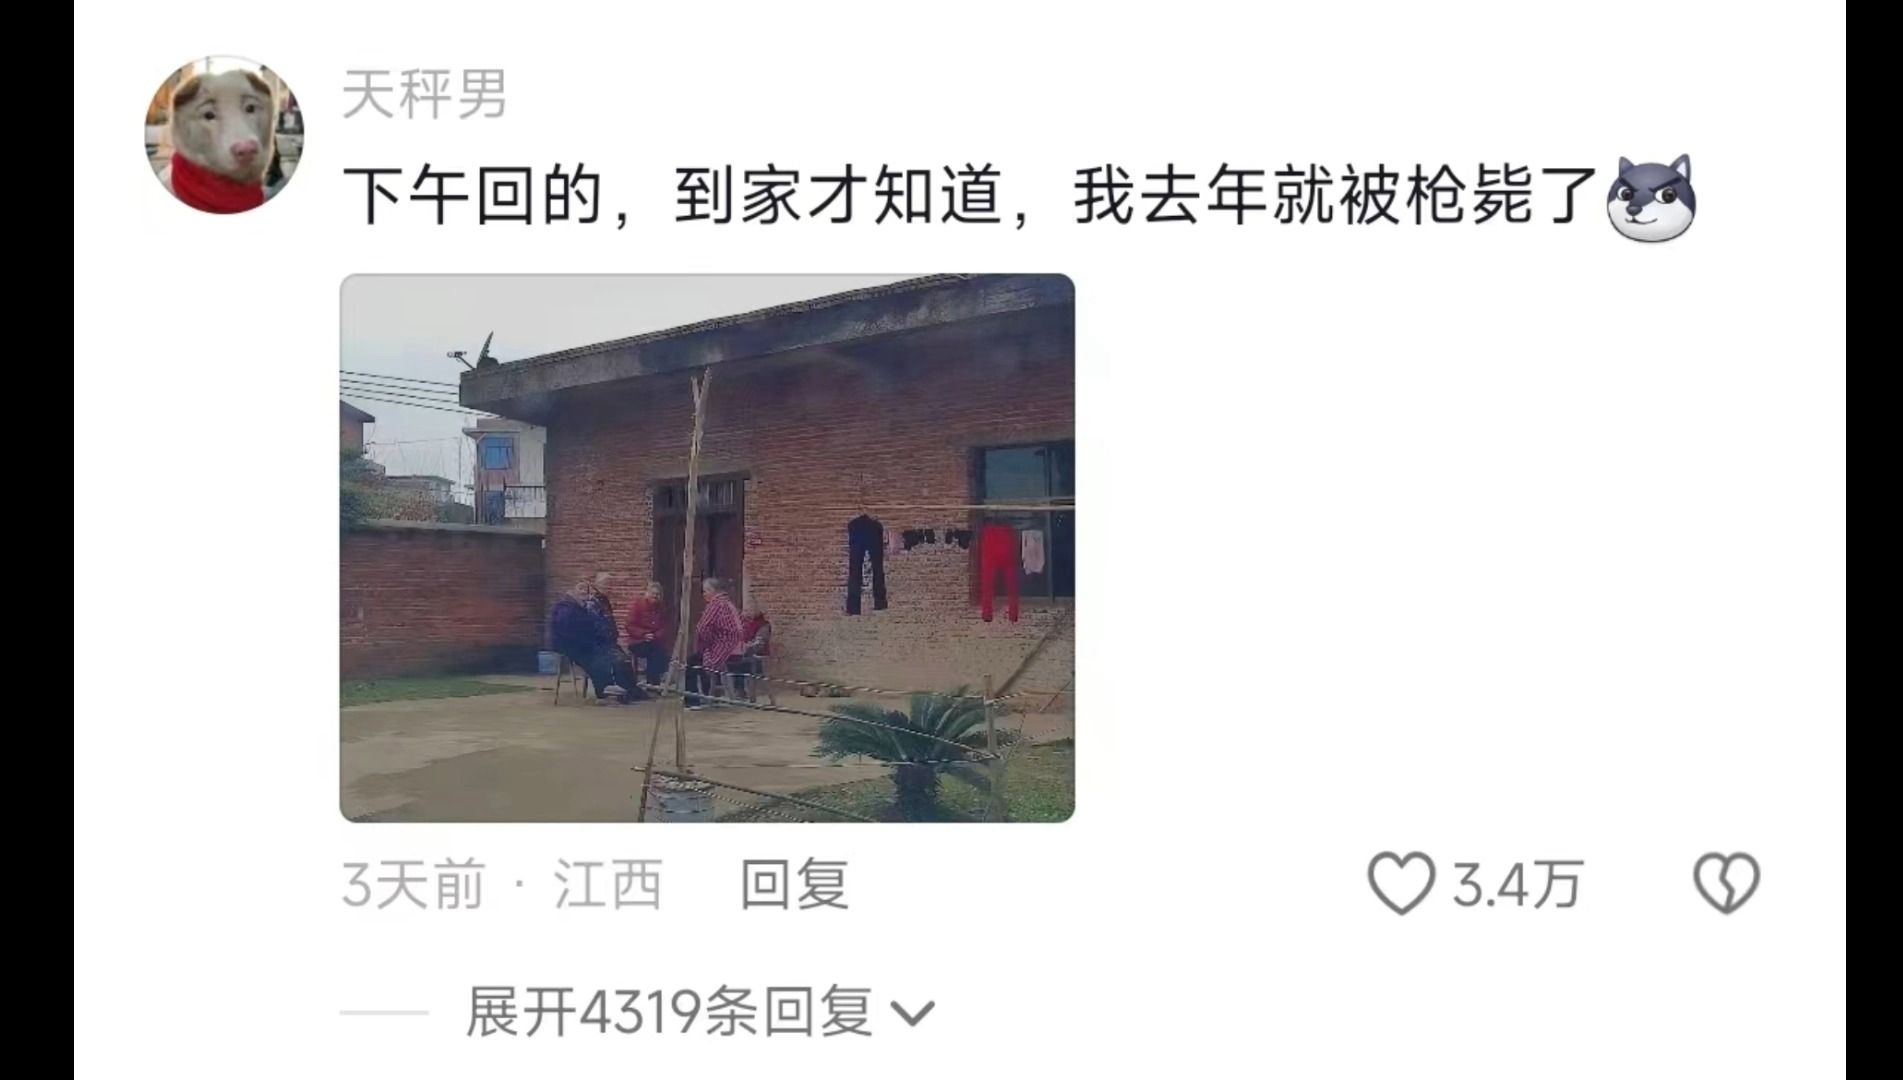Tap the 3天前 timestamp
1903x1080 pixels.
tap(413, 885)
